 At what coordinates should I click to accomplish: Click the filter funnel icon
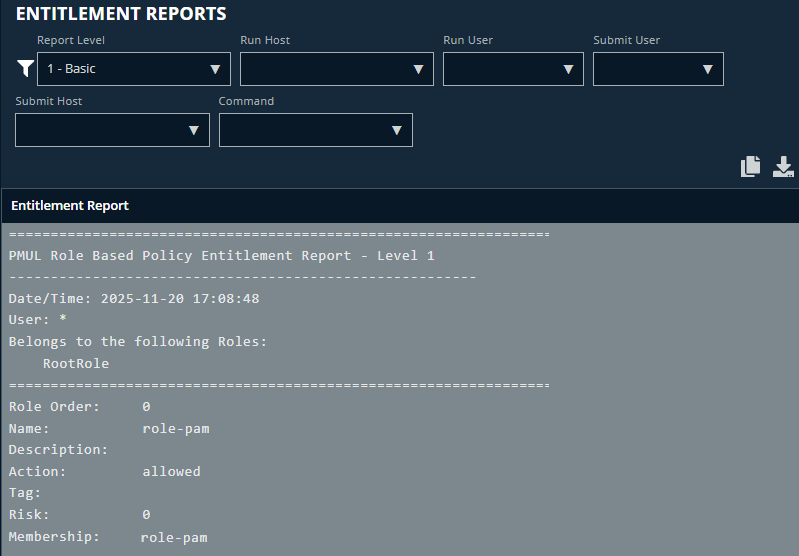pyautogui.click(x=25, y=68)
